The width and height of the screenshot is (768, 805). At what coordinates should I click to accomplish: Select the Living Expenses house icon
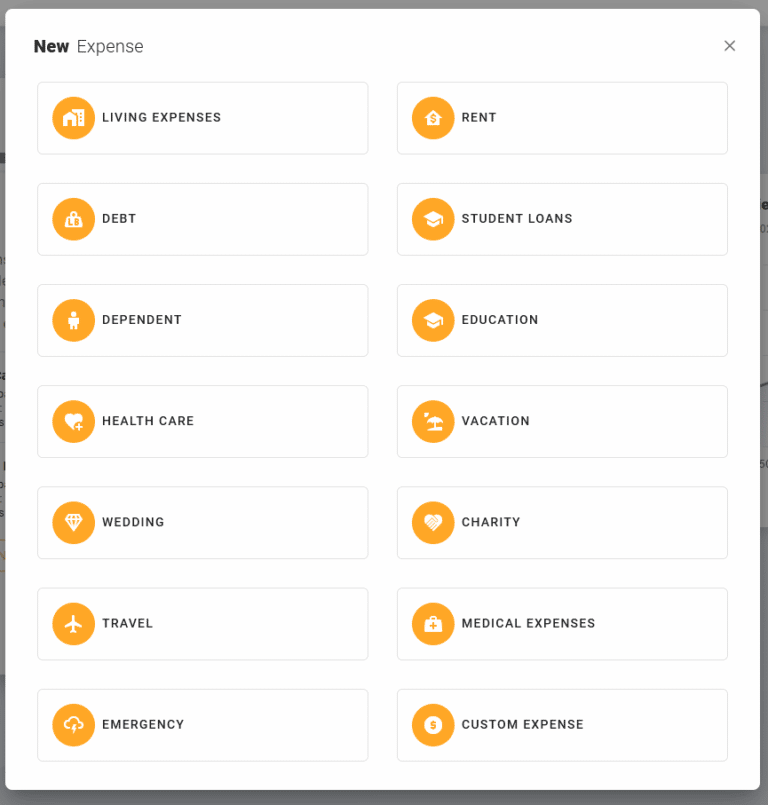(73, 117)
